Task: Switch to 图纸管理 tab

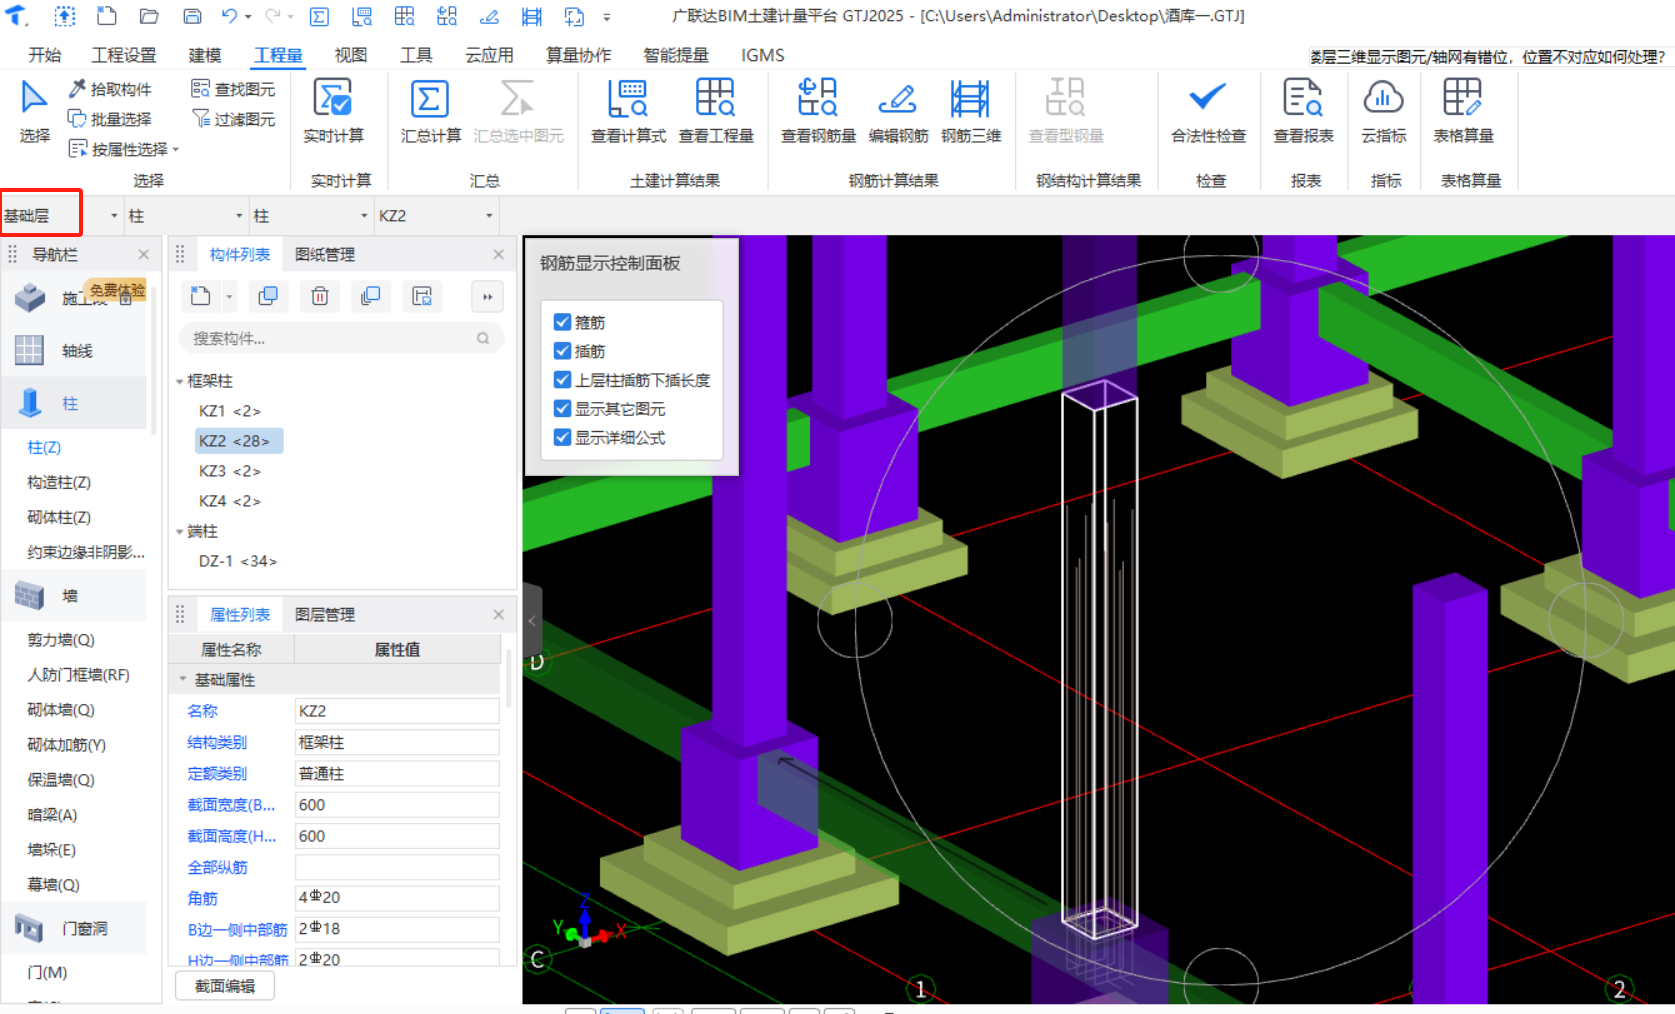Action: click(x=325, y=255)
